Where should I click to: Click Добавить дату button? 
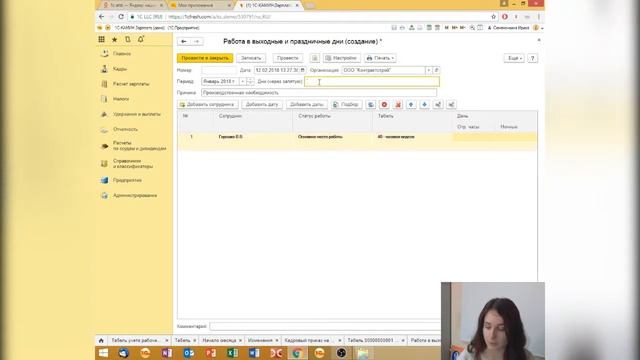tap(262, 104)
